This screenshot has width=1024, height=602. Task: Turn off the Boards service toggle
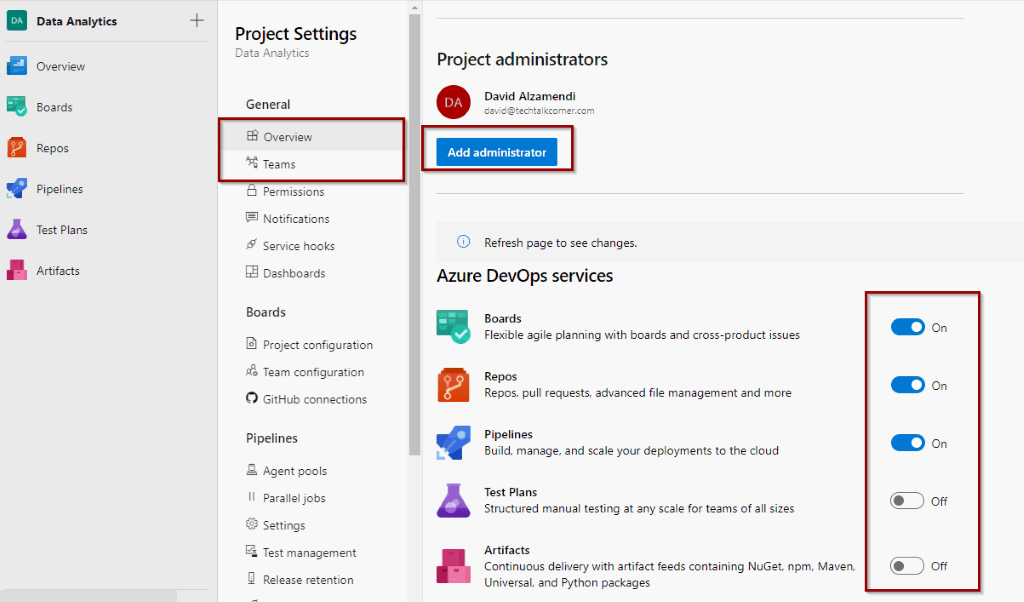[908, 327]
